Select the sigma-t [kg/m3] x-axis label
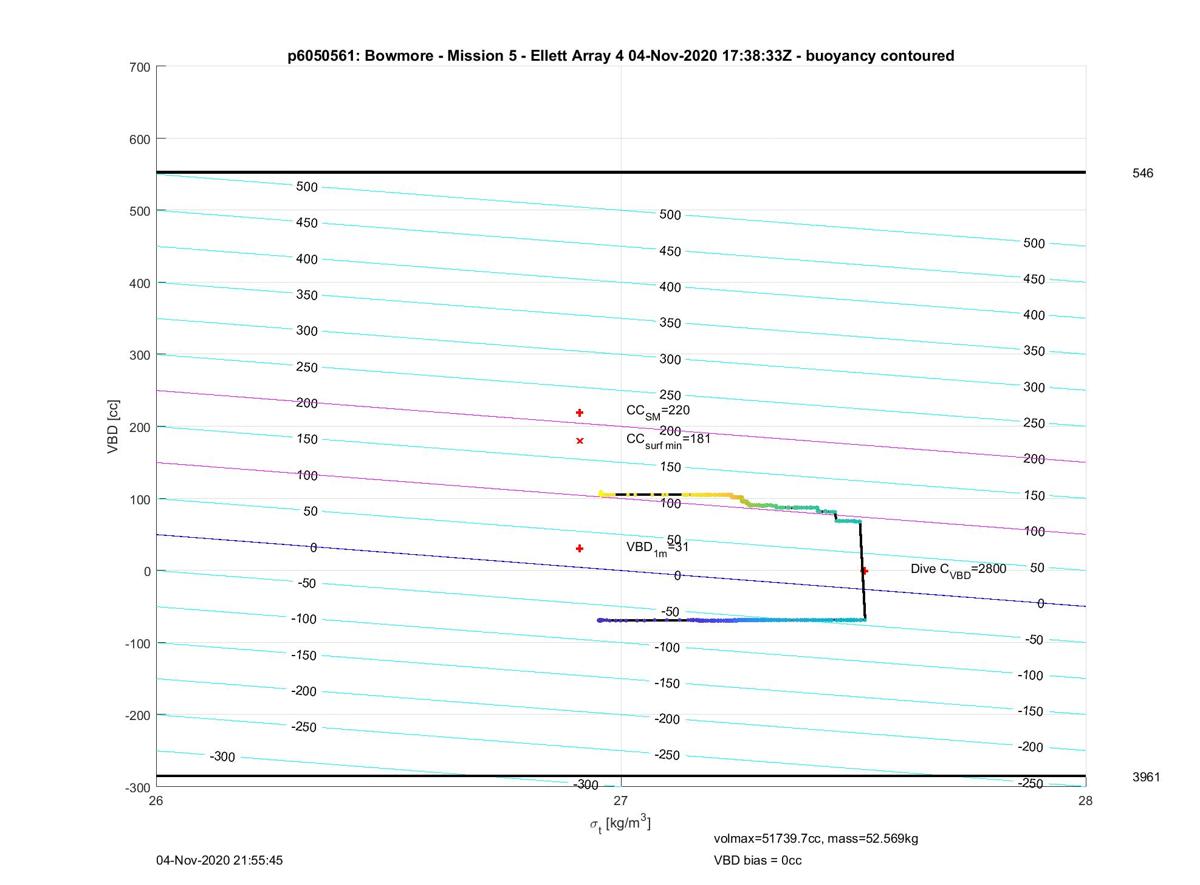Screen dimensions: 1200x885 pyautogui.click(x=620, y=823)
